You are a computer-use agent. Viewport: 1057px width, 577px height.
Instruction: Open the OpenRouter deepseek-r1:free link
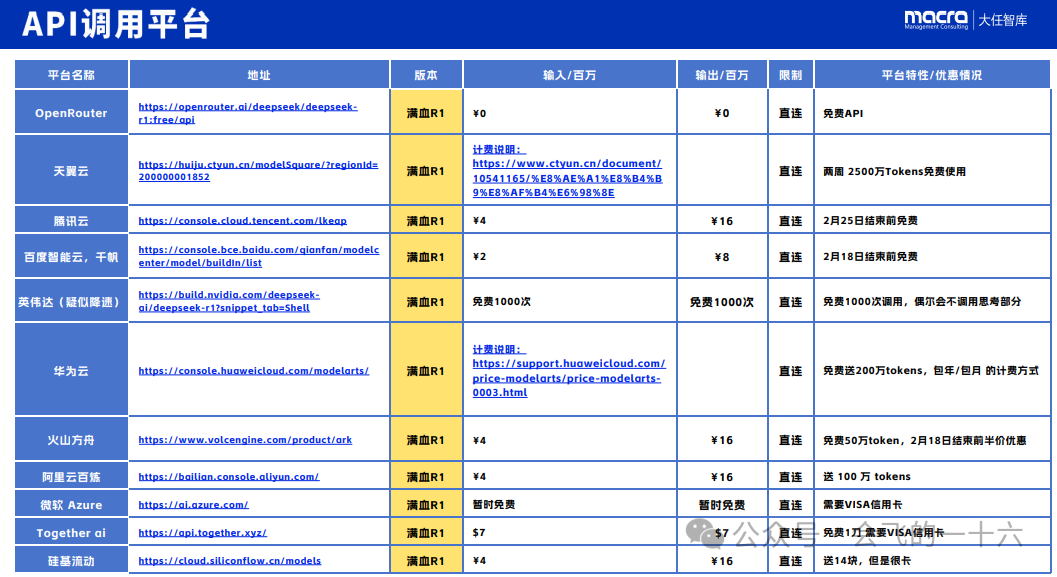[x=248, y=113]
